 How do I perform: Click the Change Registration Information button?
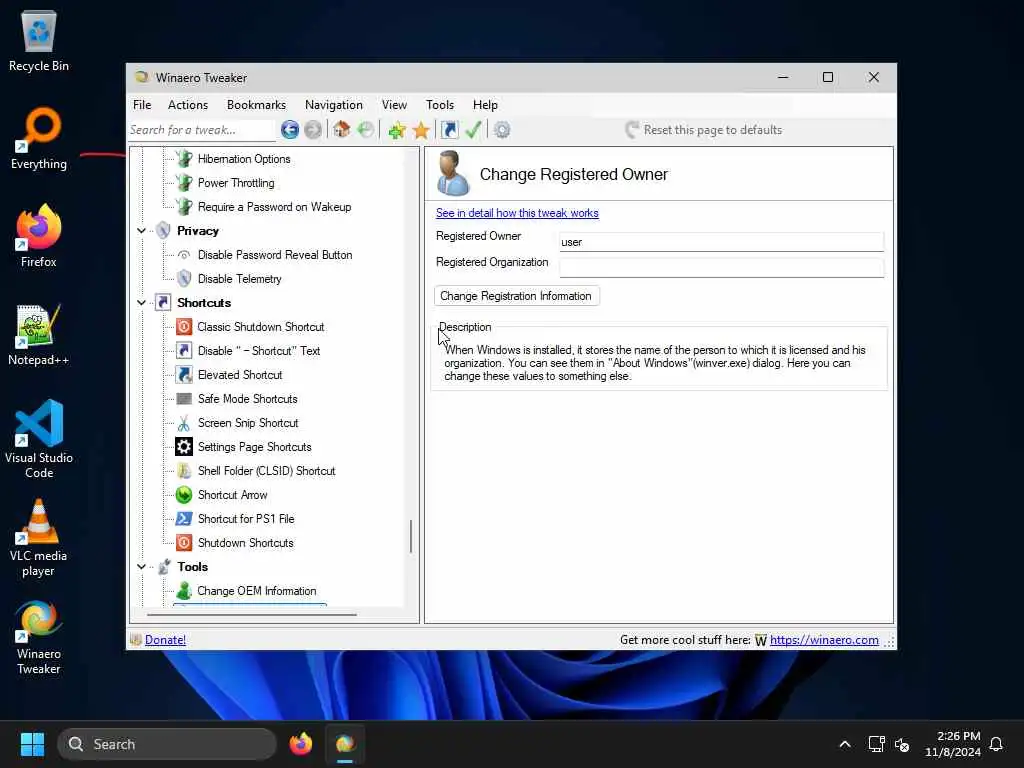coord(516,296)
